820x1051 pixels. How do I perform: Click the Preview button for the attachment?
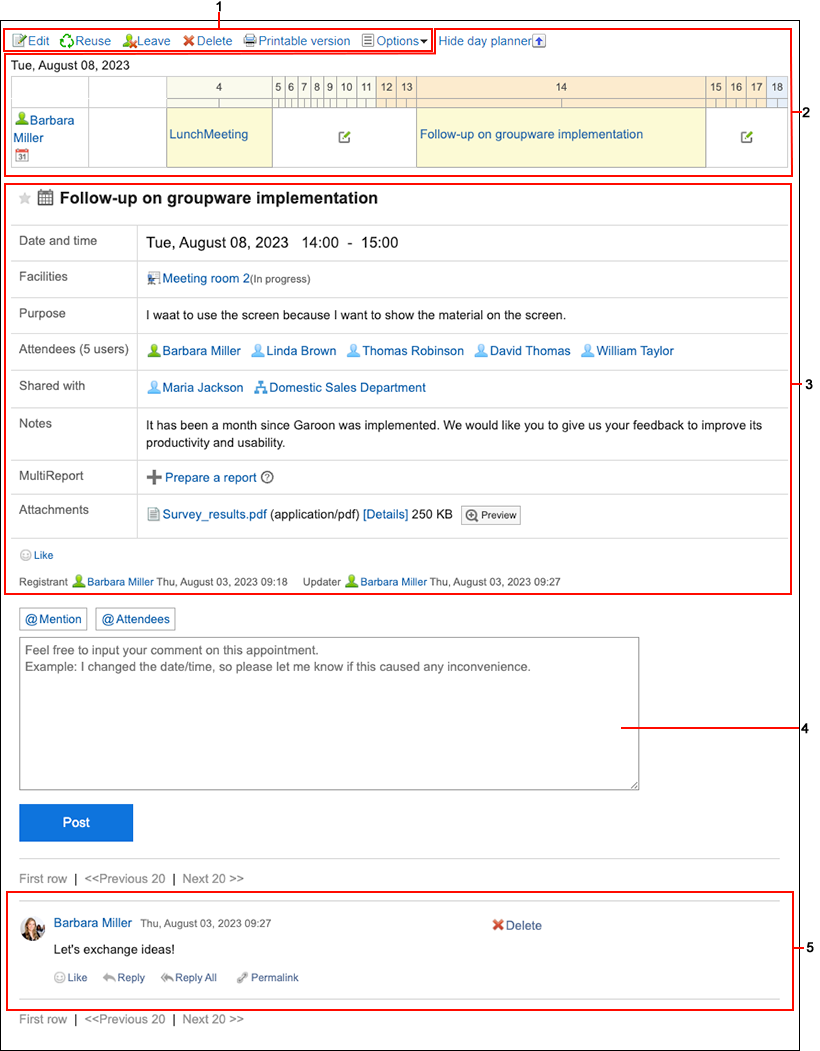[491, 515]
